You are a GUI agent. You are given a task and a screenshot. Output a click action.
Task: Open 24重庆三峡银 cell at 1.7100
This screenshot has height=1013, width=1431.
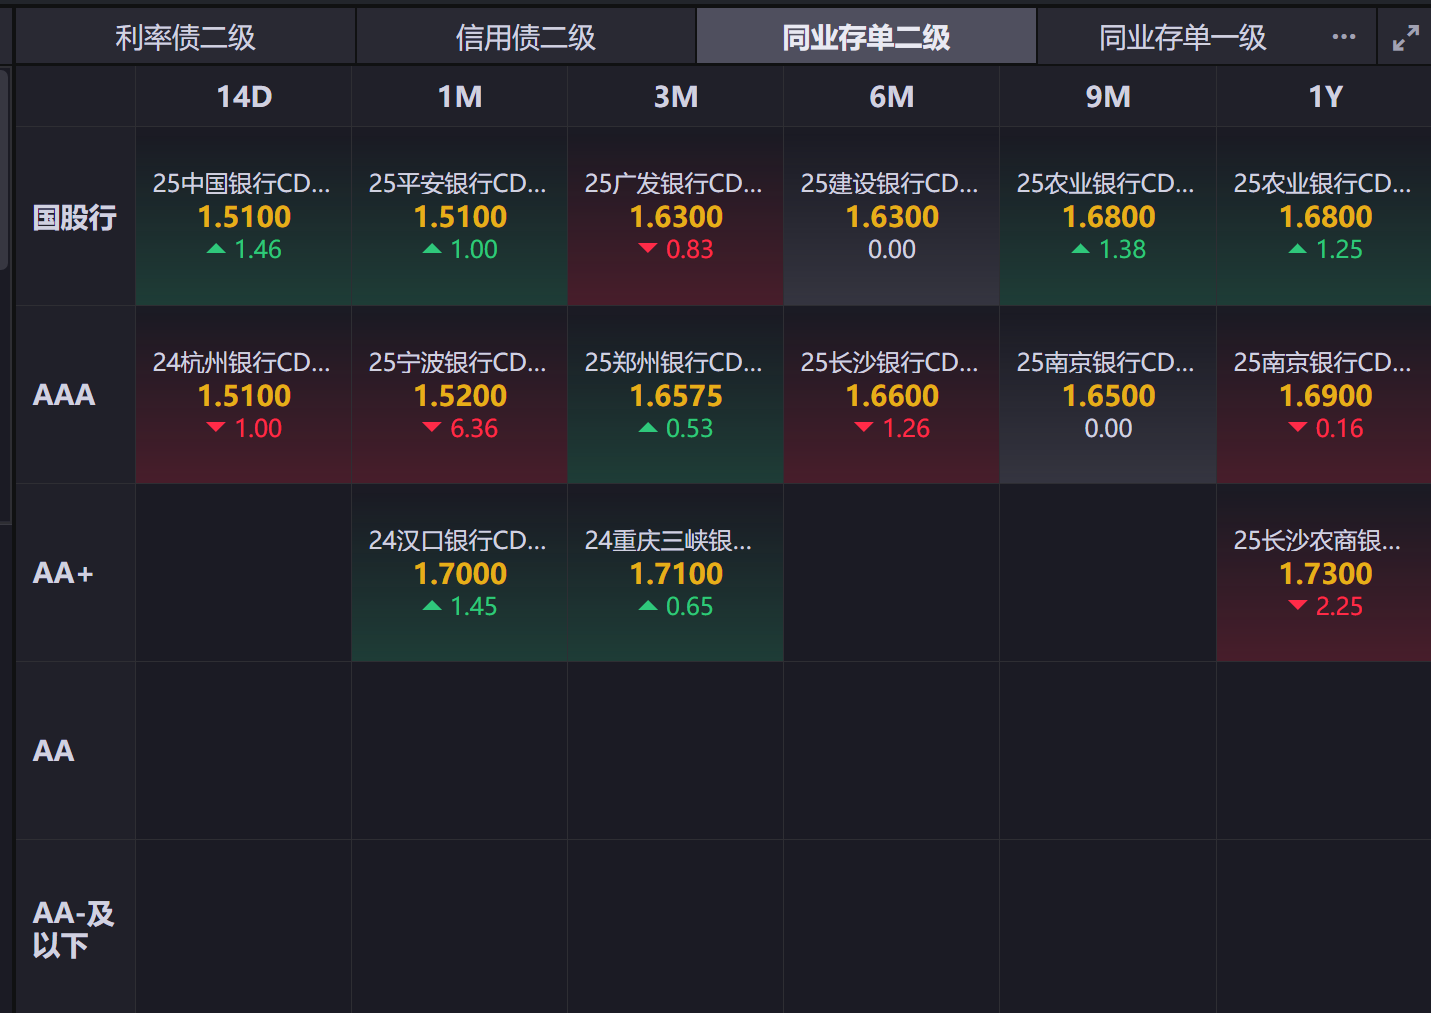[x=676, y=573]
